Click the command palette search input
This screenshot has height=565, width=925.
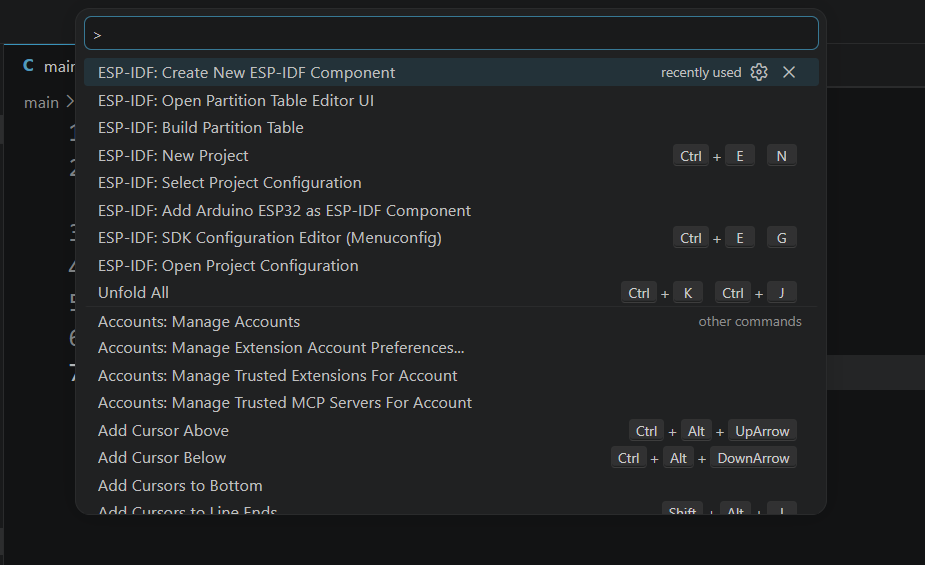(x=450, y=34)
